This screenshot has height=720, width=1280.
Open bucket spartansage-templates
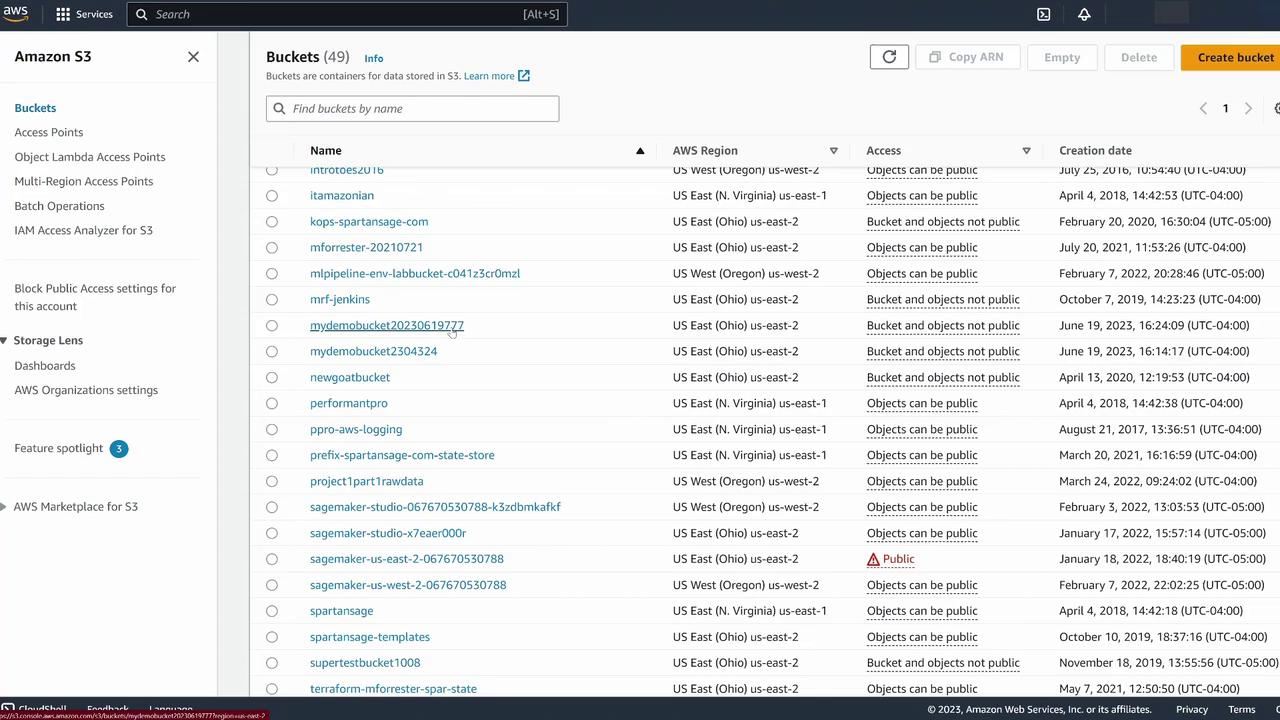coord(370,637)
